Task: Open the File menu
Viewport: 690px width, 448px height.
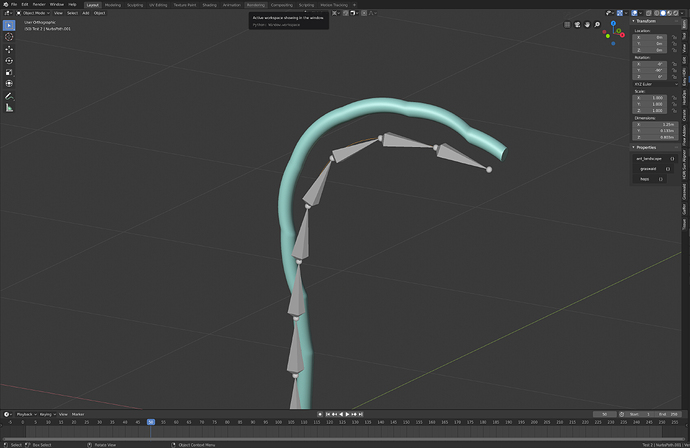Action: click(x=14, y=4)
